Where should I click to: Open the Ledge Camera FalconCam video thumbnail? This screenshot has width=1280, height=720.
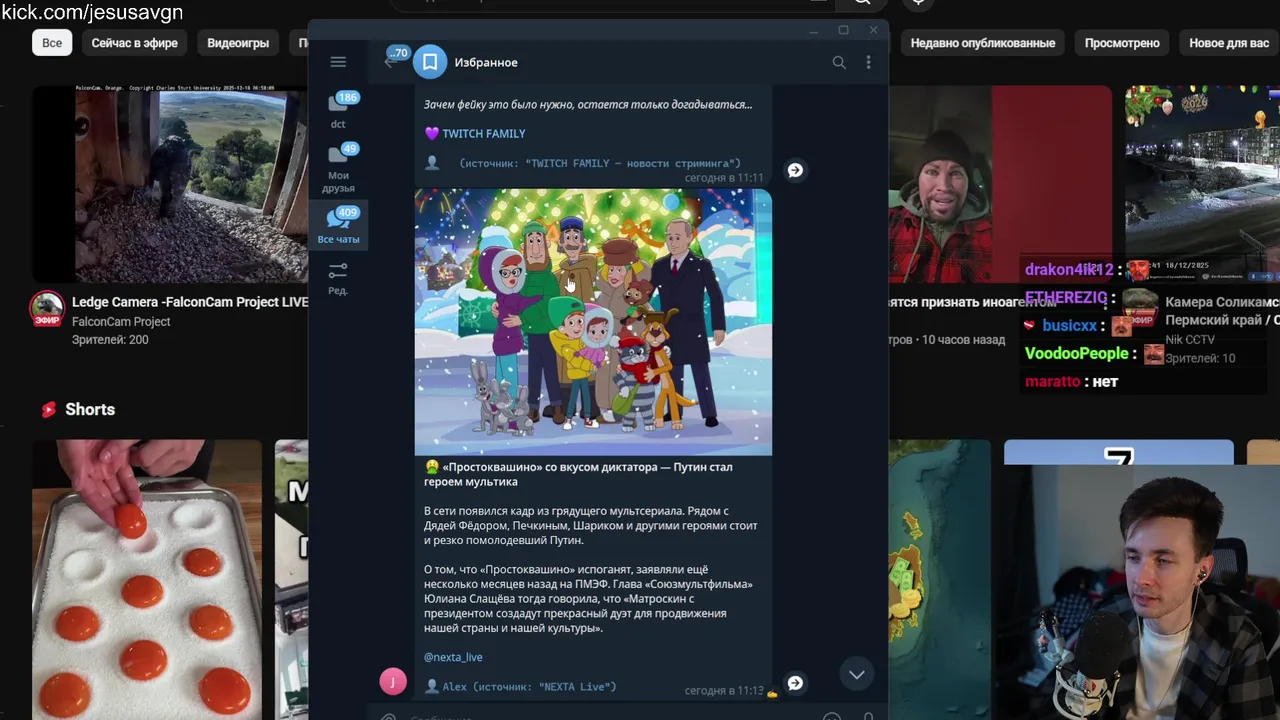(170, 184)
